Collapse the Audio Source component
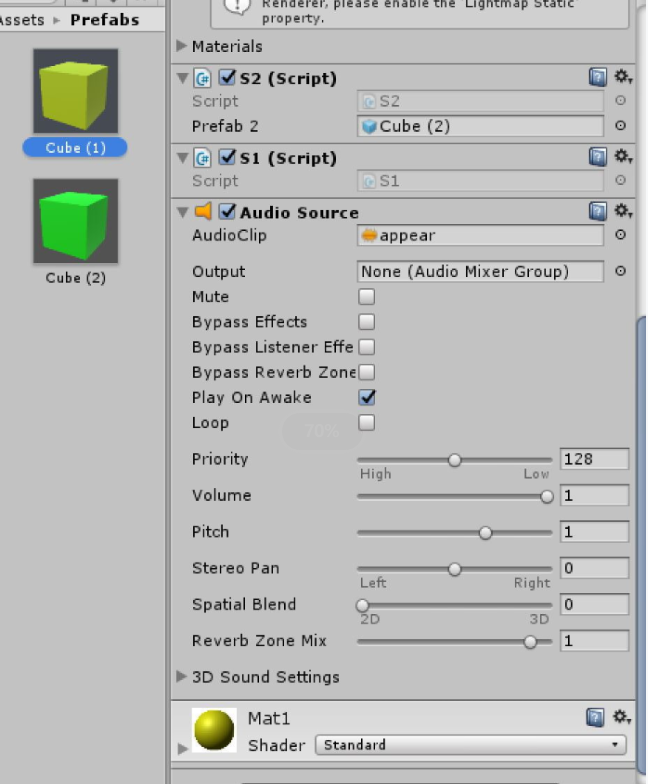 click(182, 212)
